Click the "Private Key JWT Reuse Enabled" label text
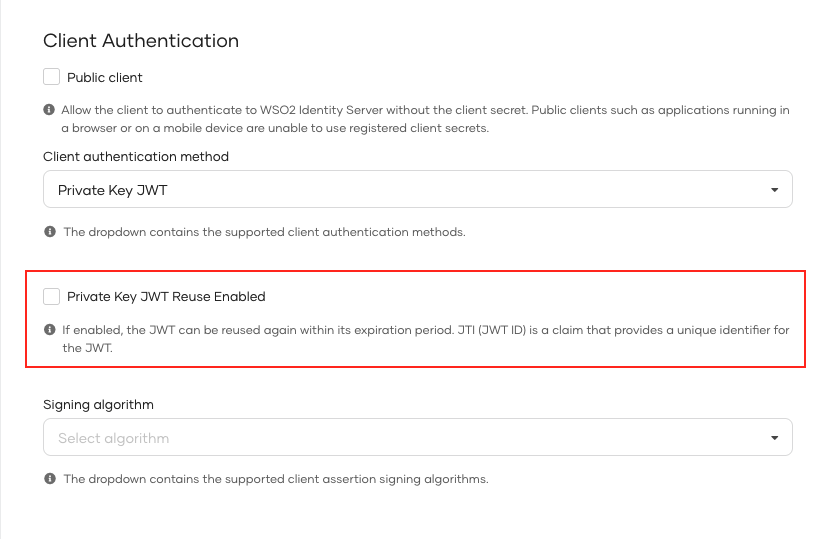Viewport: 839px width, 539px height. tap(166, 296)
